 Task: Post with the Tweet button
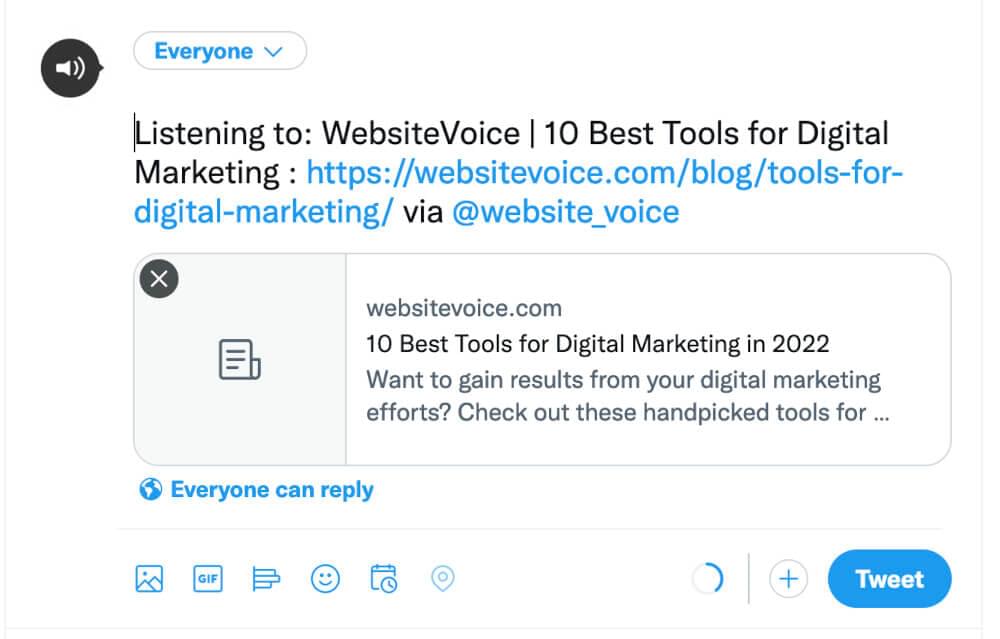pyautogui.click(x=890, y=579)
